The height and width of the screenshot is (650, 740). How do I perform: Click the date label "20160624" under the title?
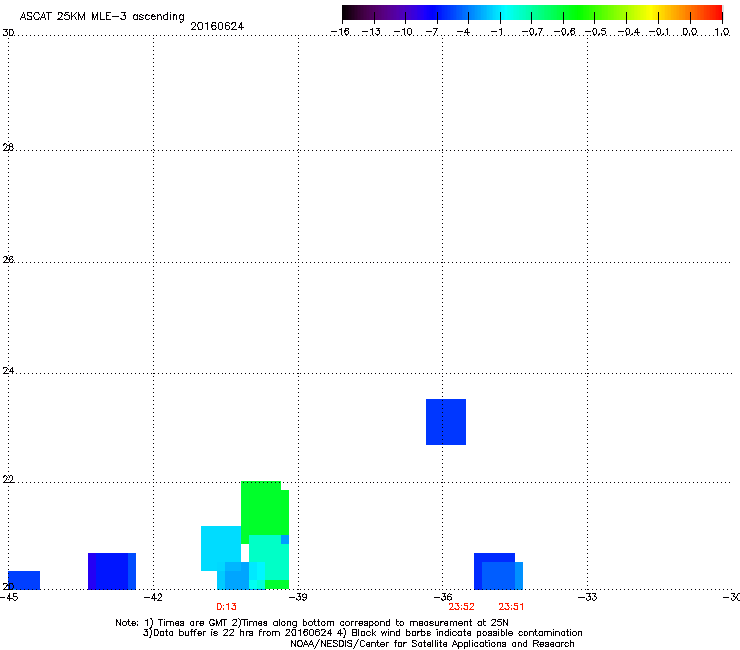pos(217,26)
